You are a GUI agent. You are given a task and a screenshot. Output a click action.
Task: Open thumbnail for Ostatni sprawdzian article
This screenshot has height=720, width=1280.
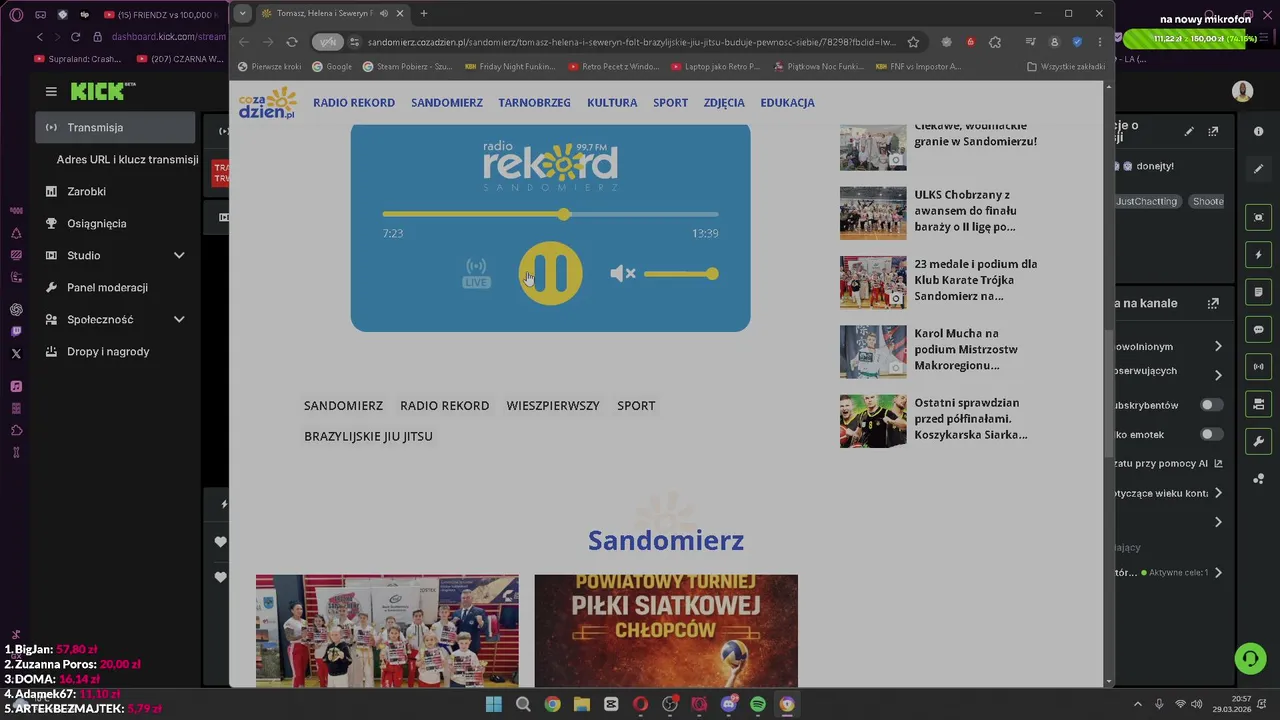coord(873,421)
